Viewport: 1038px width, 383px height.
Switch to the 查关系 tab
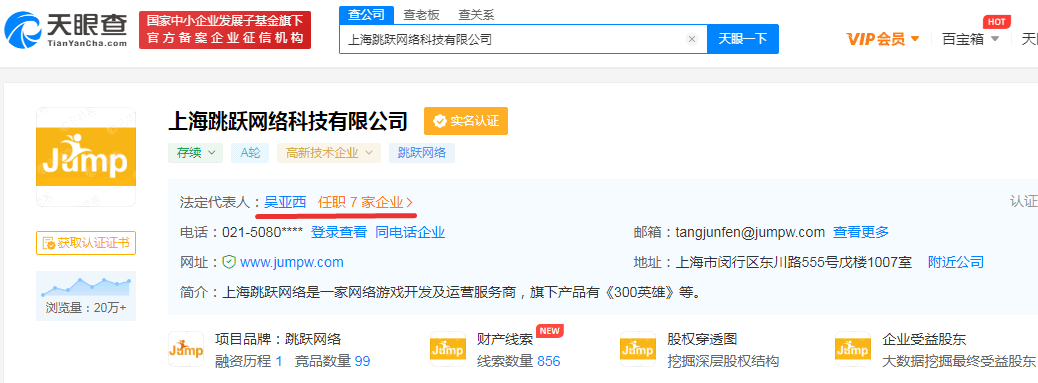tap(476, 14)
